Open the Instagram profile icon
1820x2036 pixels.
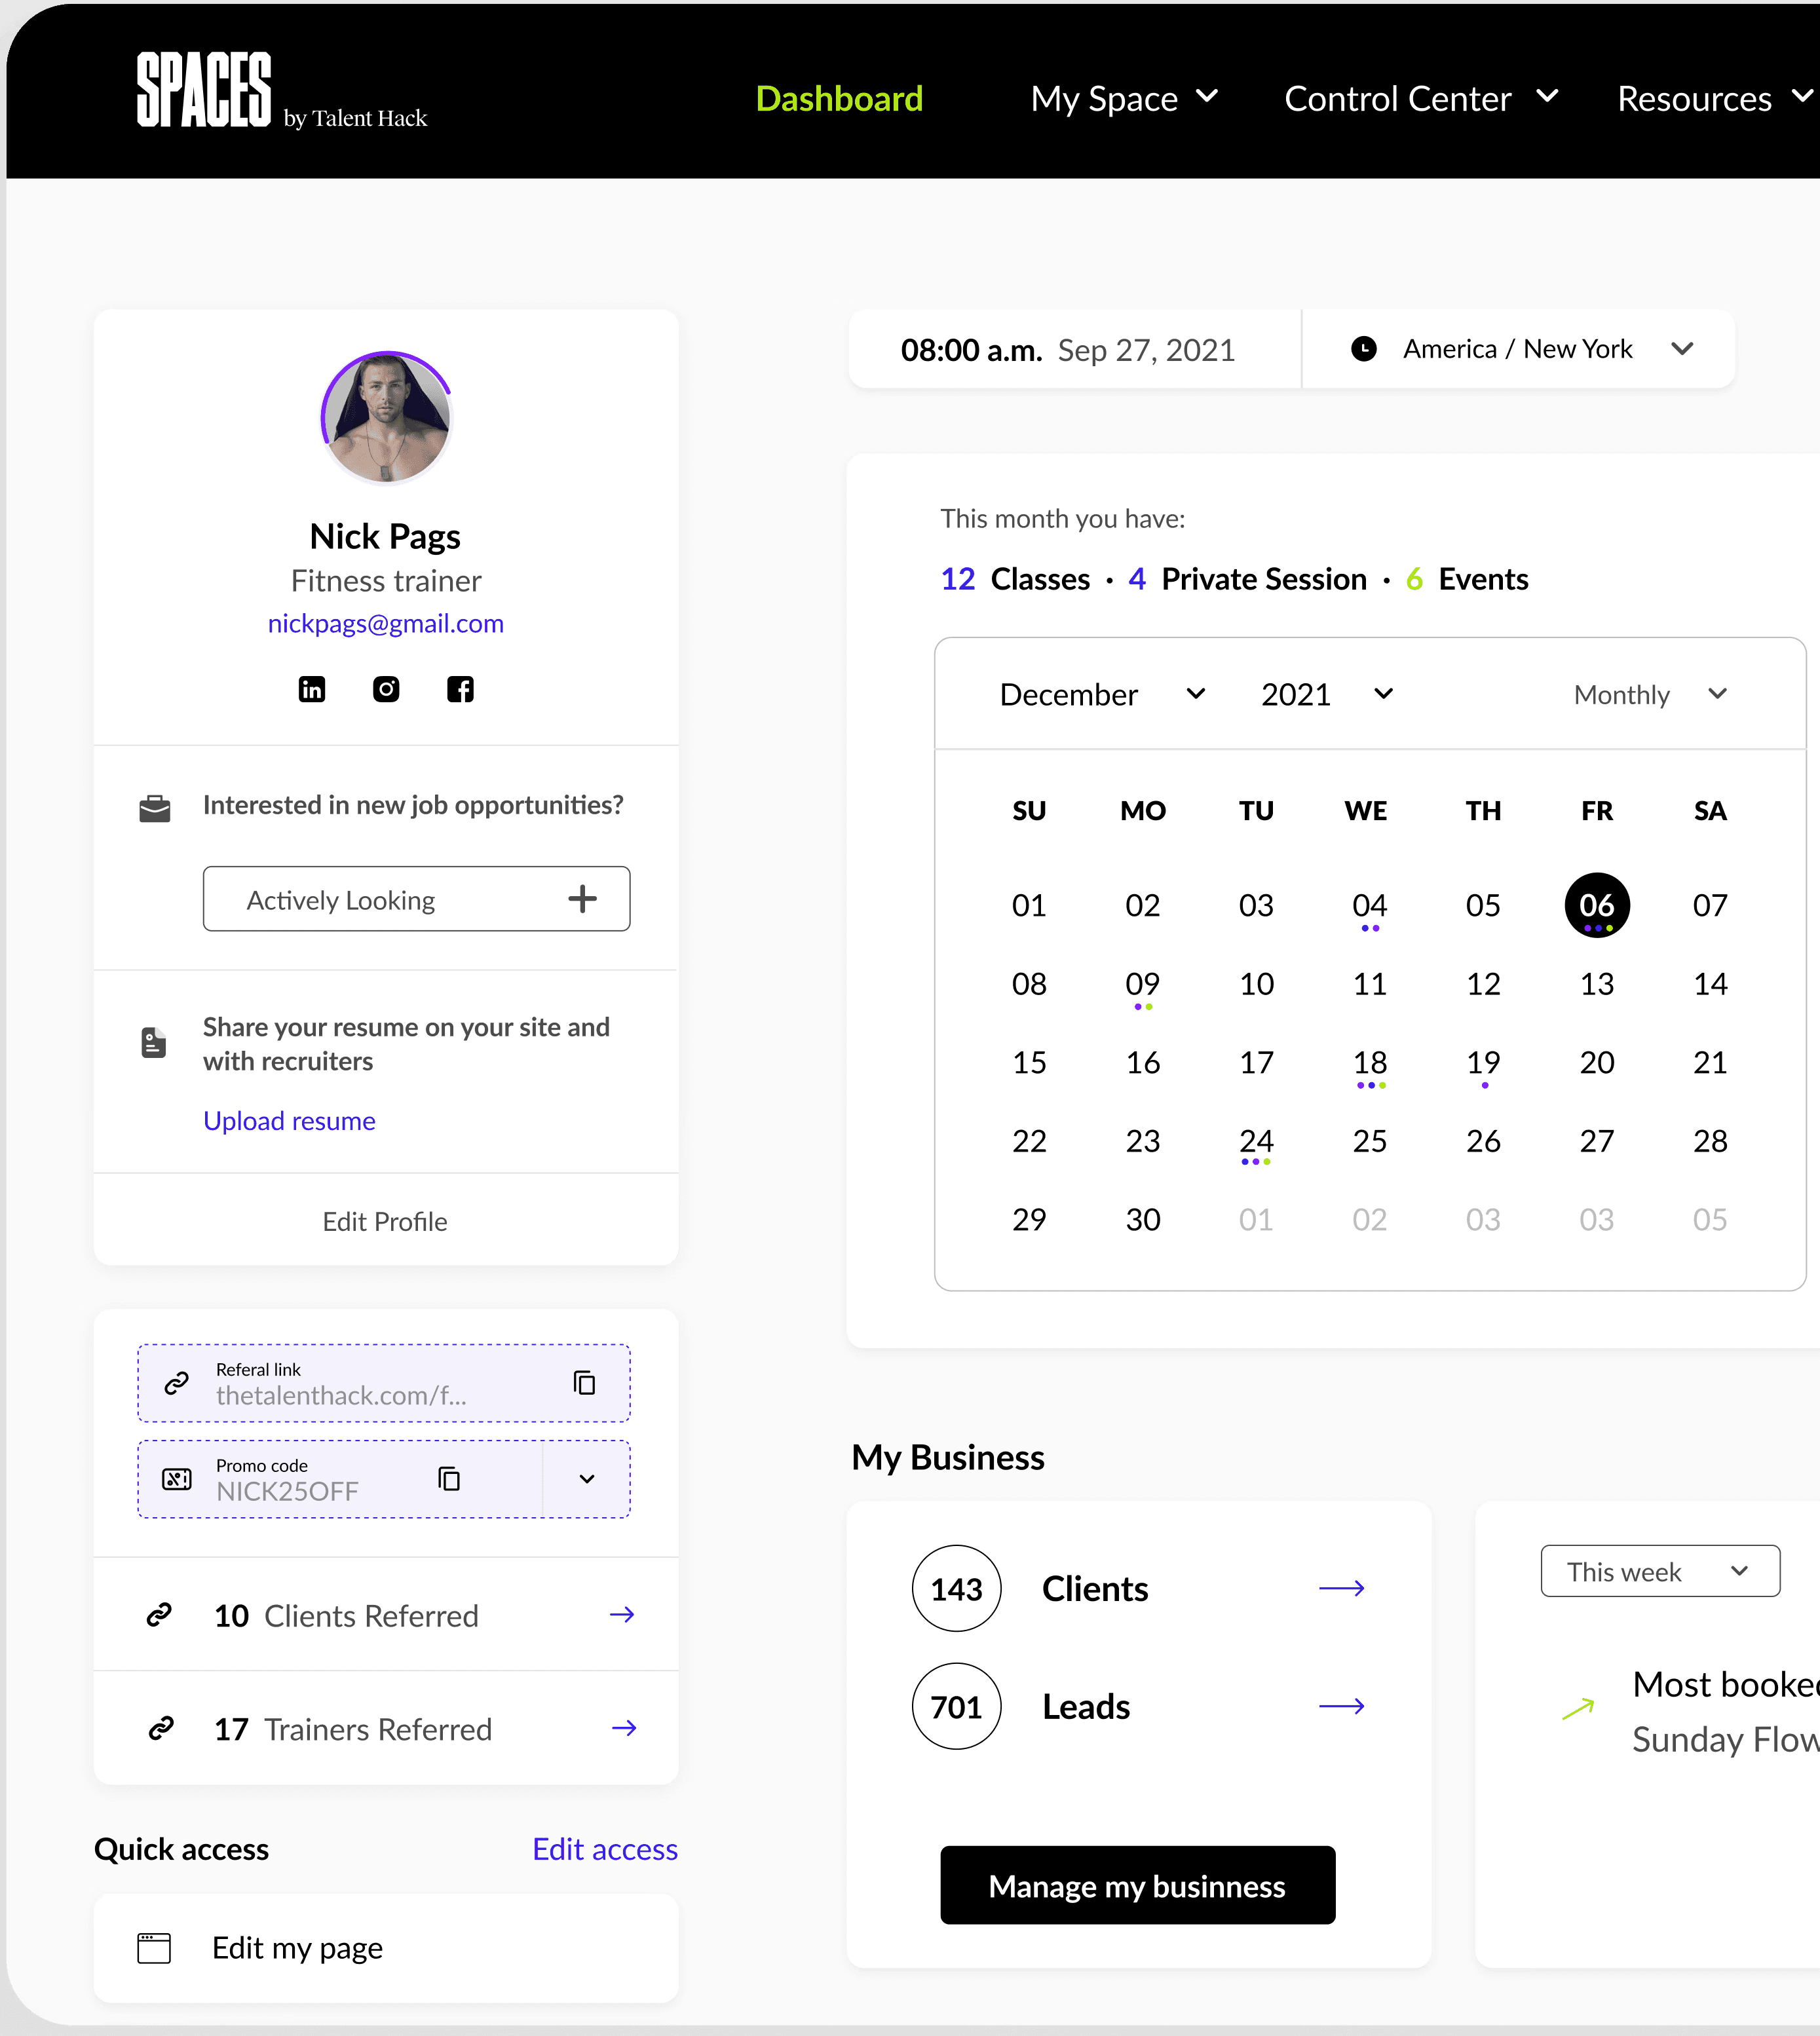point(386,689)
